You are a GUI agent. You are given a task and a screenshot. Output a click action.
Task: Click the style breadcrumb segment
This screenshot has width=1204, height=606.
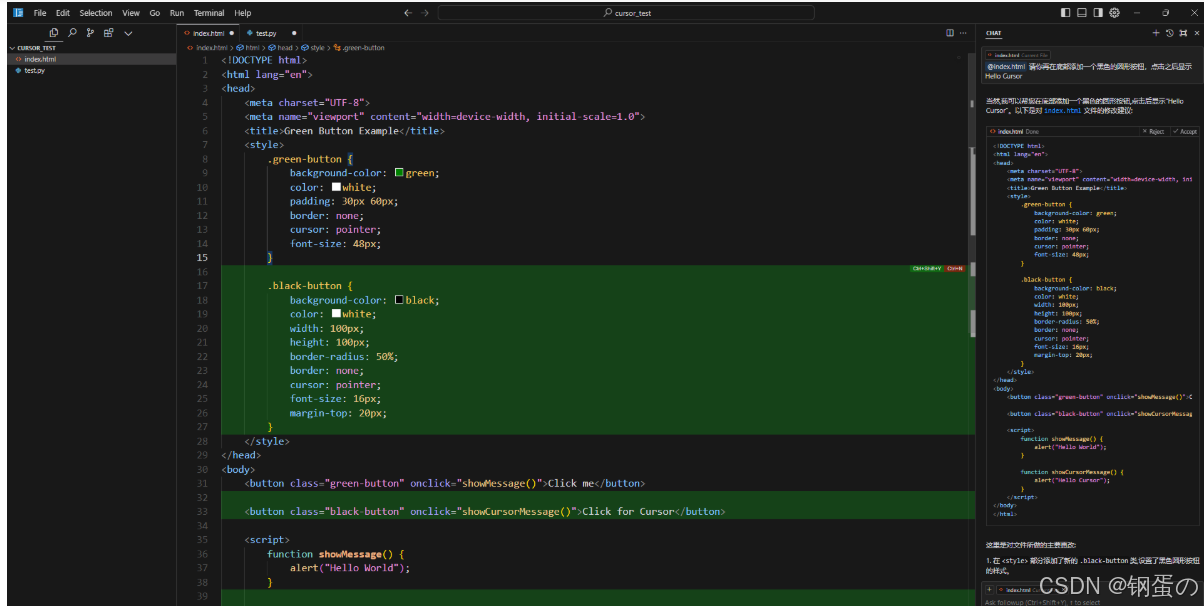314,47
